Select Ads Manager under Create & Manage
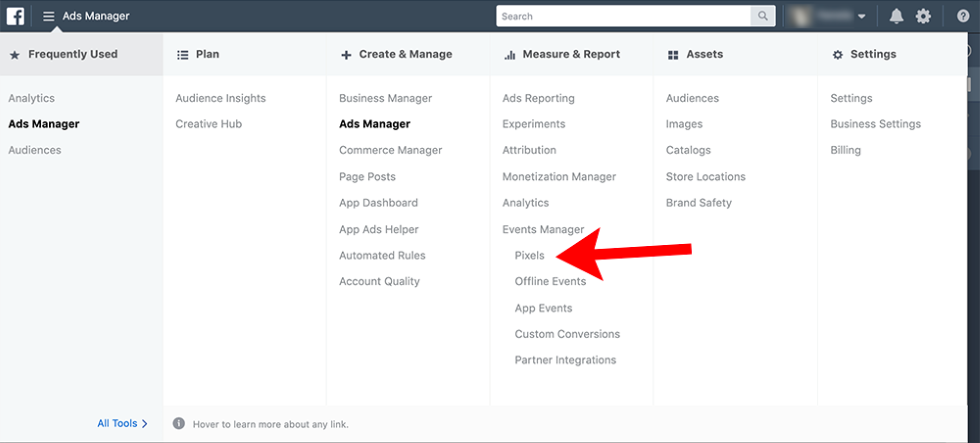Viewport: 980px width, 443px height. [375, 124]
